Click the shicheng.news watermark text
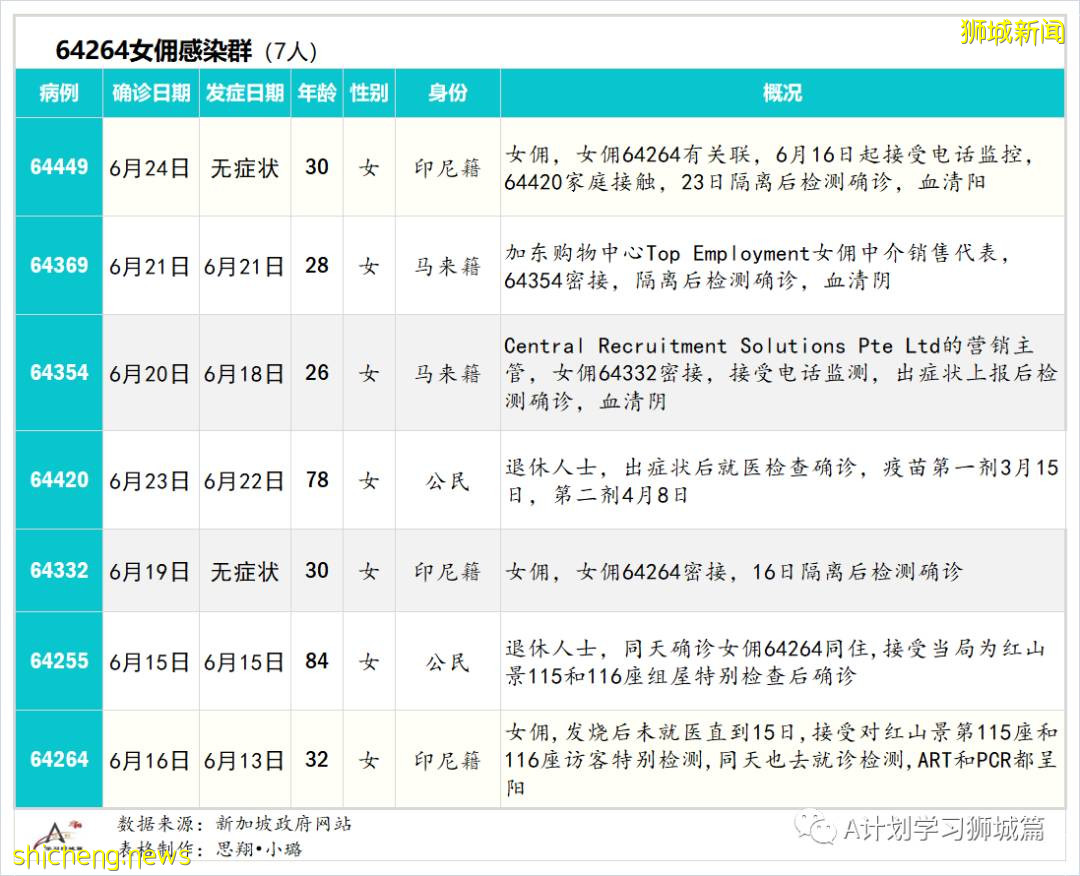Image resolution: width=1080 pixels, height=876 pixels. point(98,857)
